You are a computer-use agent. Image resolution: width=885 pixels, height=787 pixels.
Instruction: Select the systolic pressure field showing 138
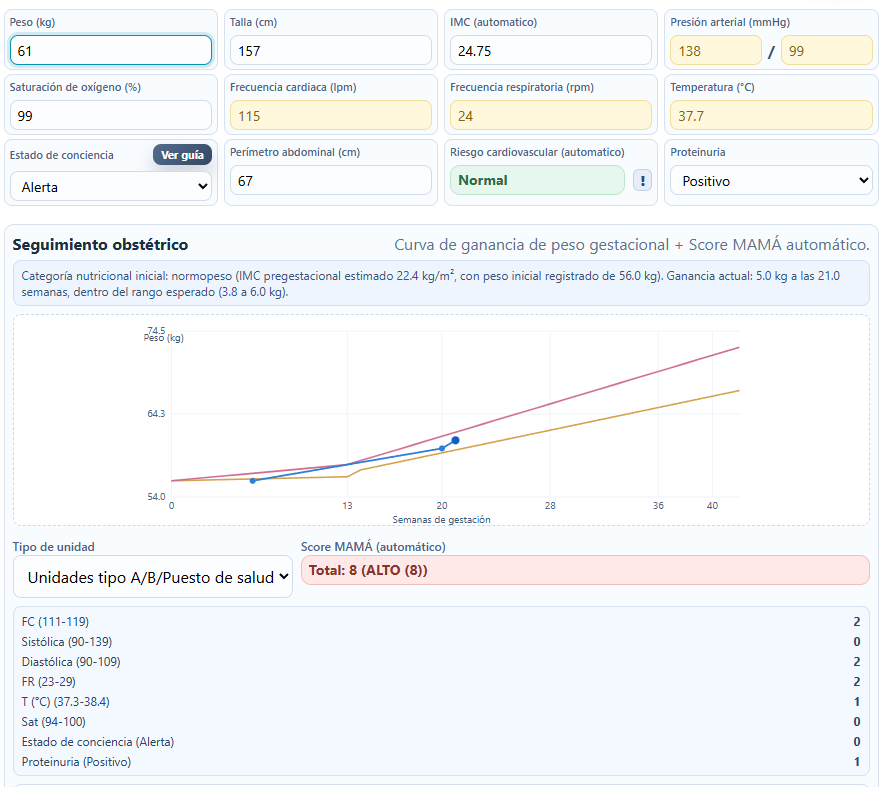(716, 50)
